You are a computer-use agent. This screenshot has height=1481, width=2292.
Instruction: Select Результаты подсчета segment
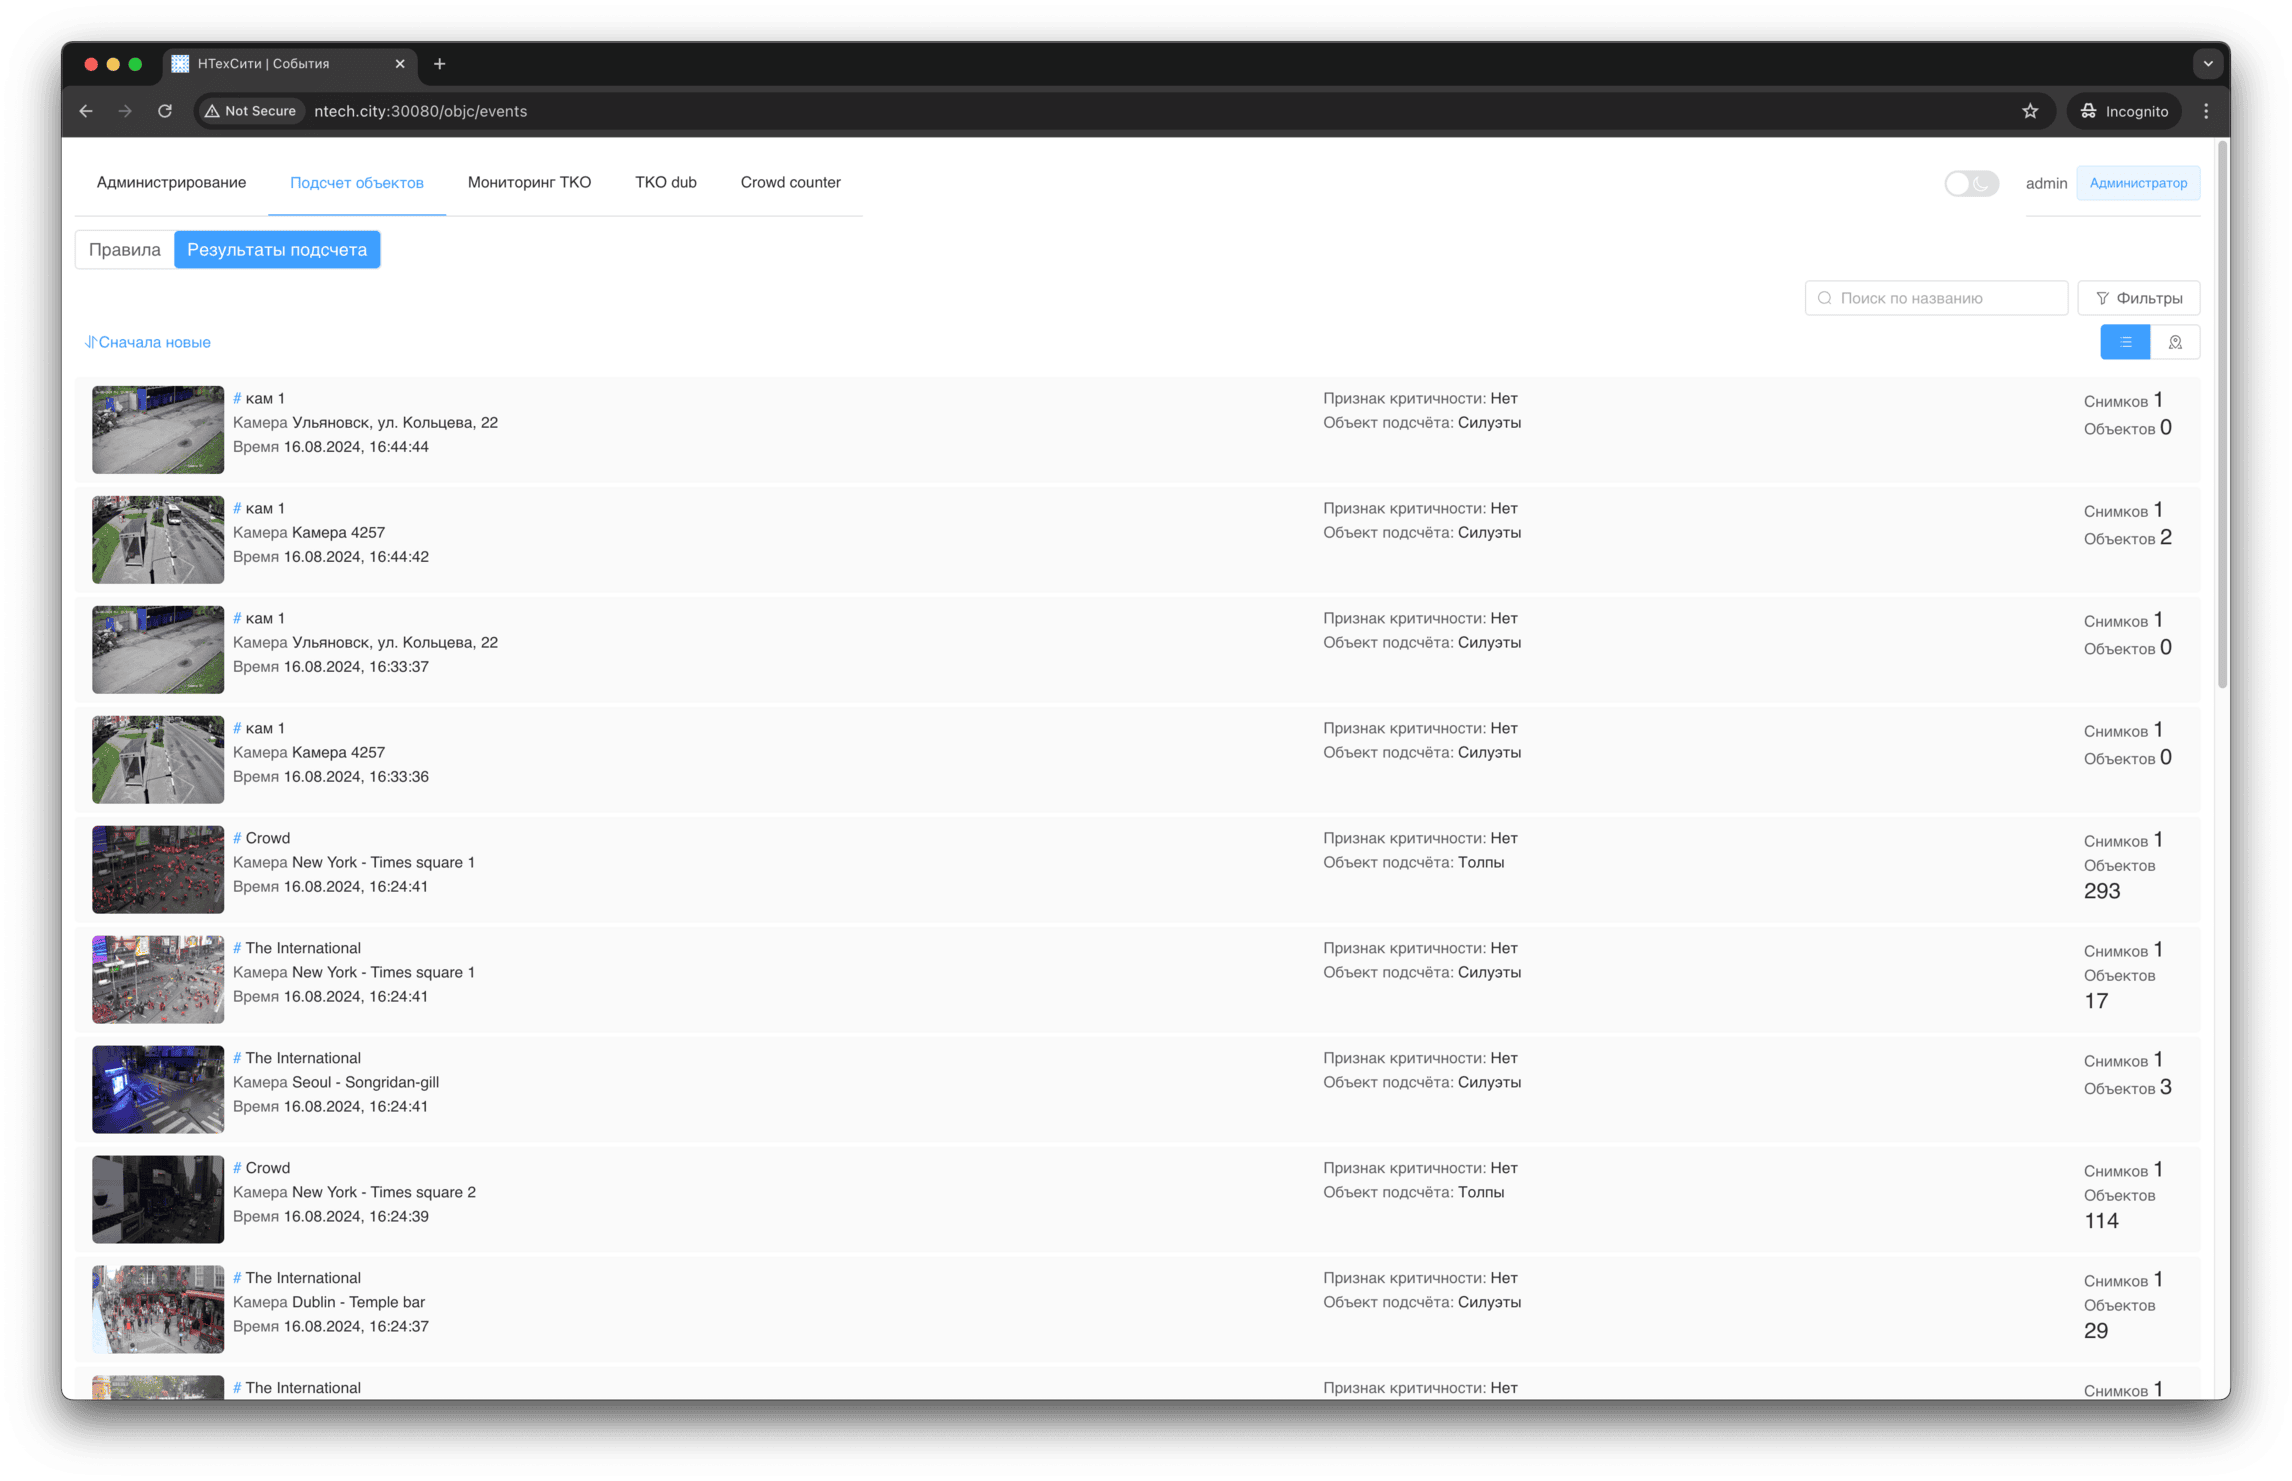coord(277,250)
